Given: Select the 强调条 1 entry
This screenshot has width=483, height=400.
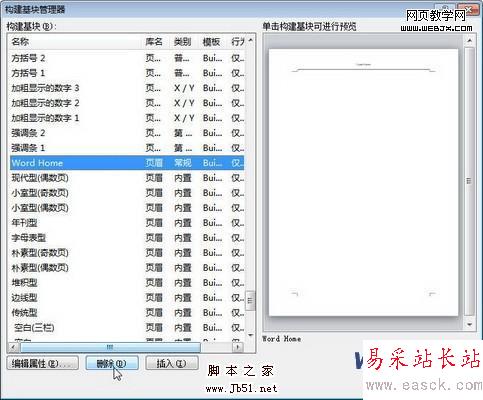Looking at the screenshot, I should pyautogui.click(x=127, y=148).
